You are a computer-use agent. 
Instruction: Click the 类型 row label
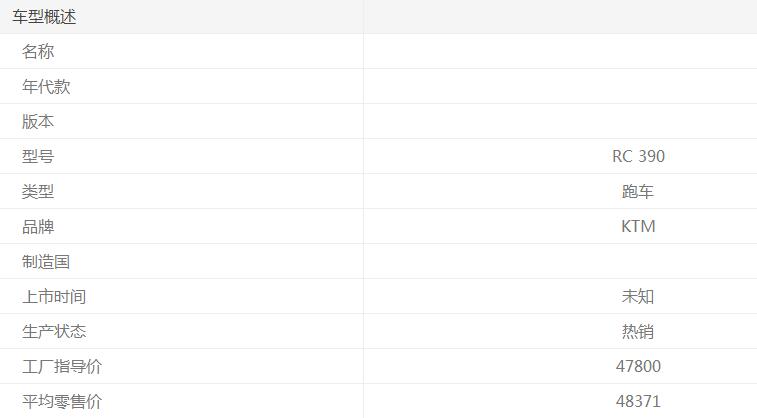pyautogui.click(x=38, y=192)
